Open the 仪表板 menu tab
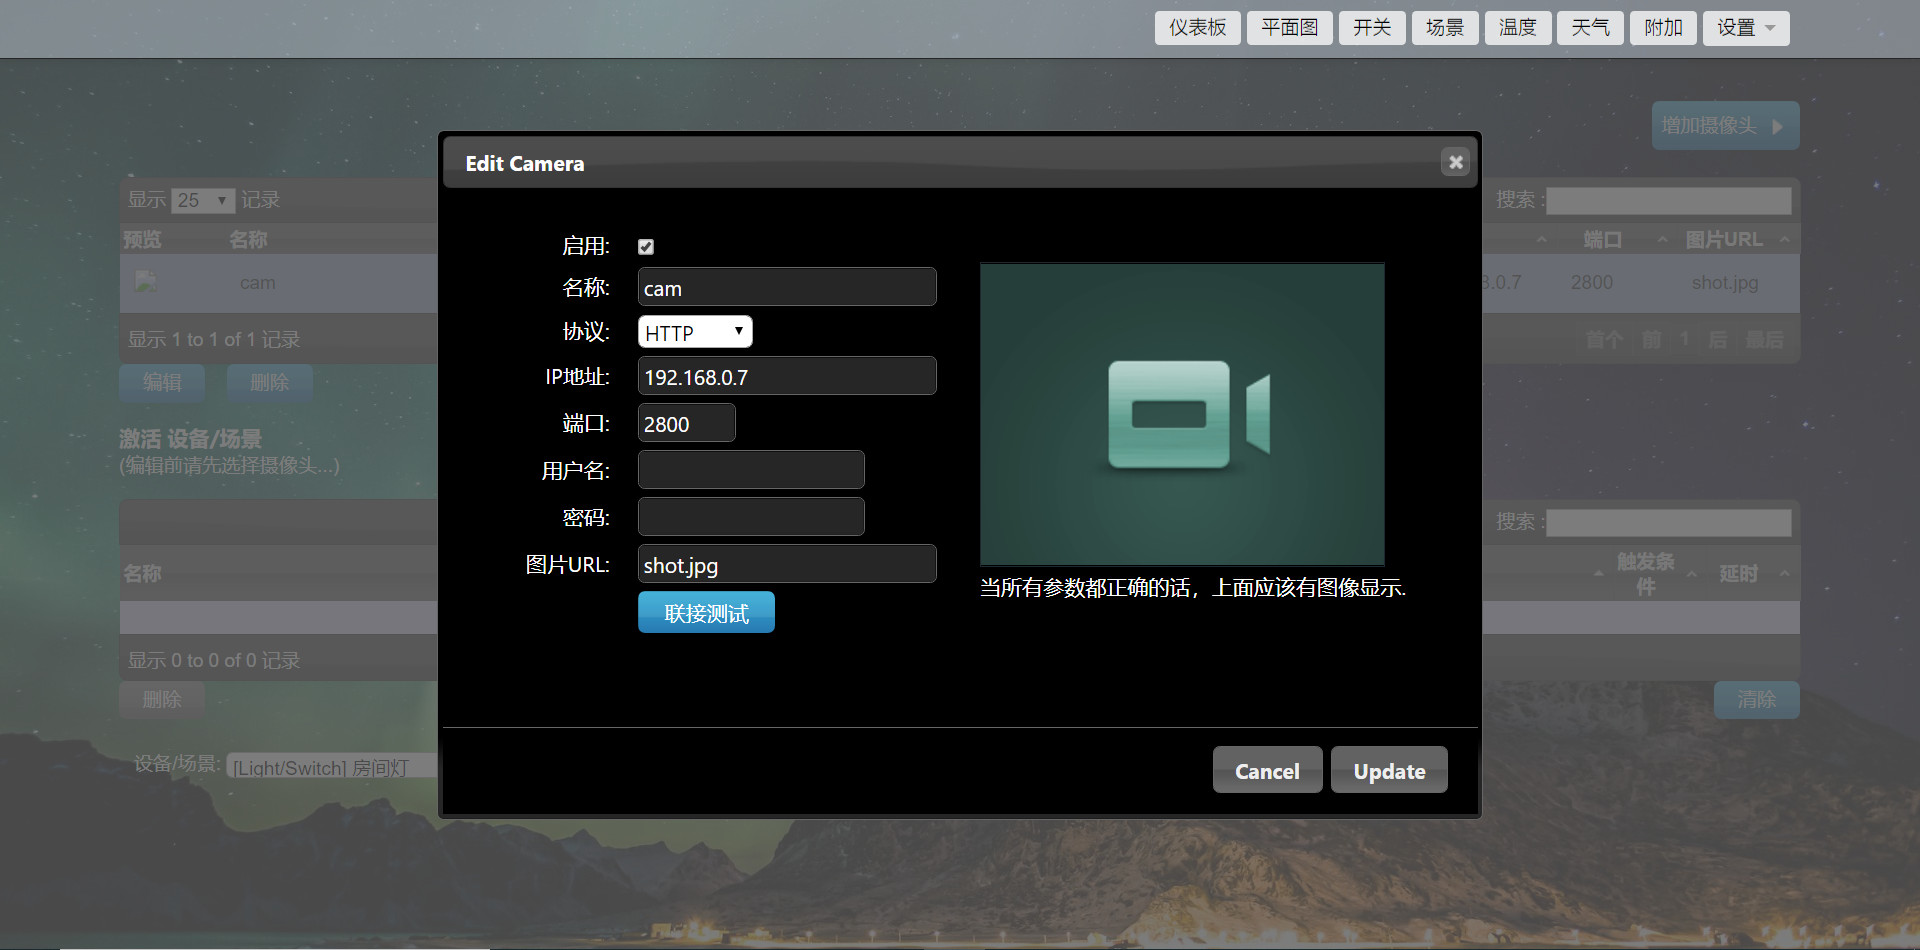Viewport: 1920px width, 950px height. pyautogui.click(x=1197, y=28)
